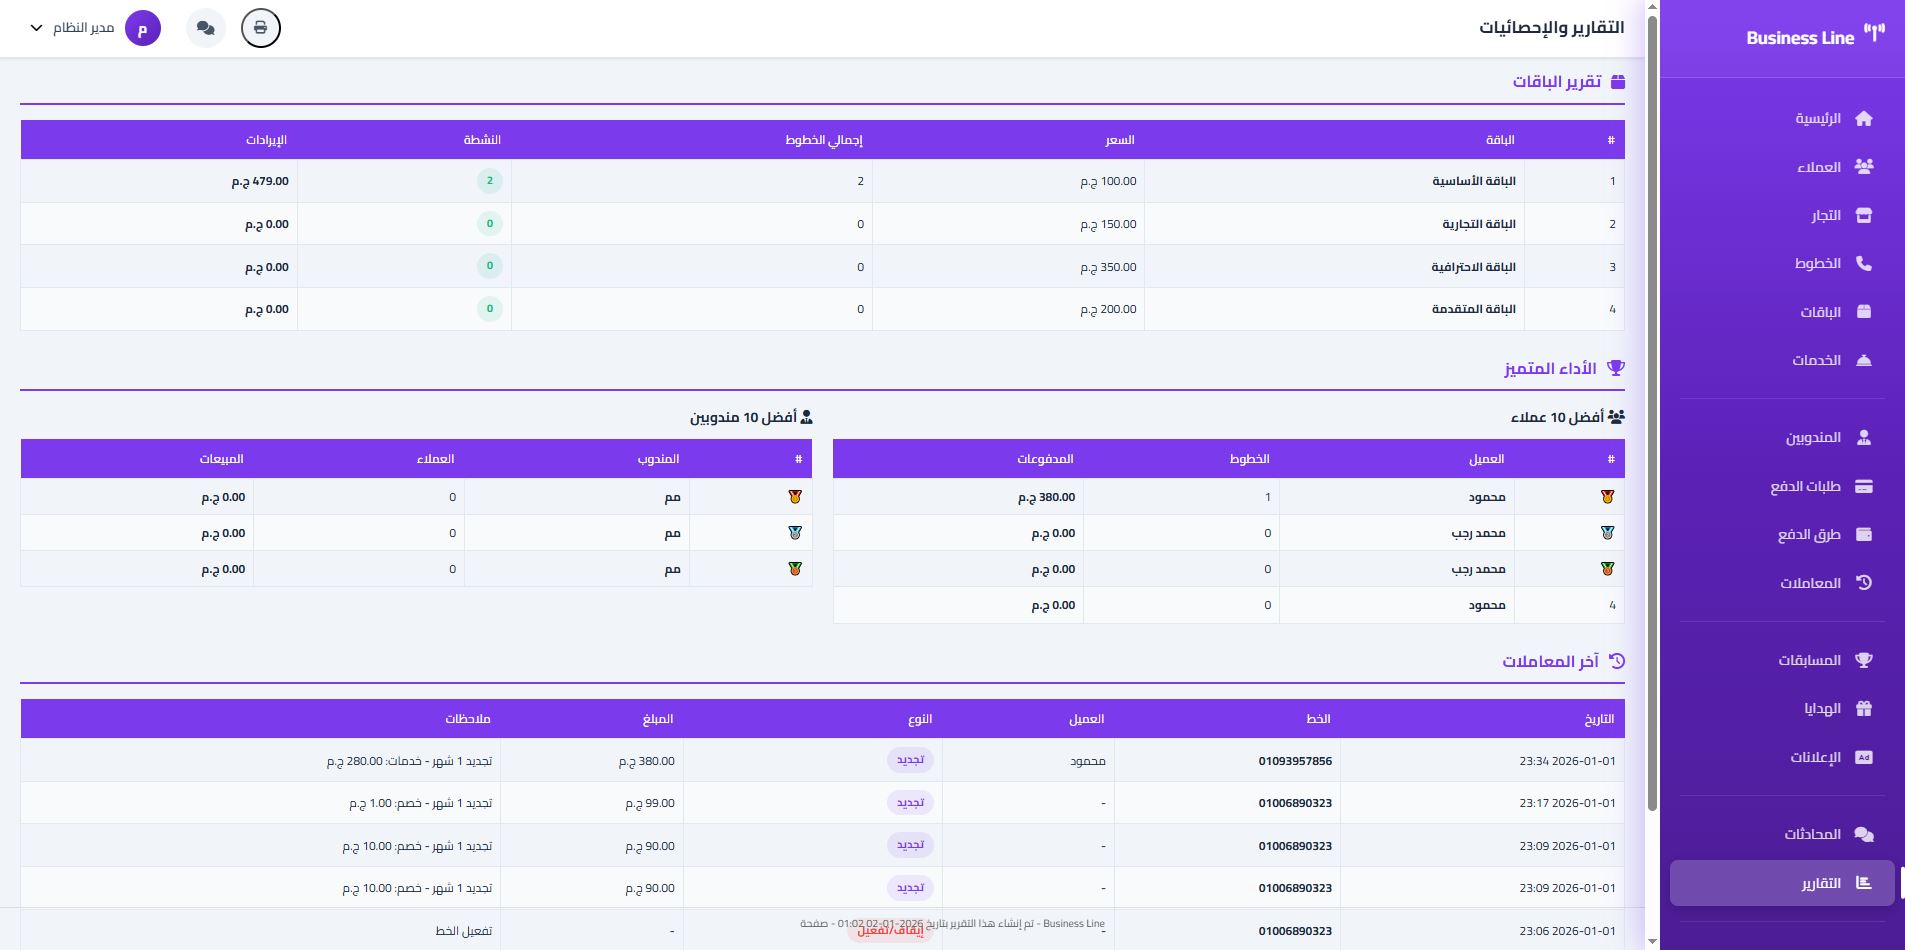
Task: Click the home icon in sidebar
Action: [x=1863, y=119]
